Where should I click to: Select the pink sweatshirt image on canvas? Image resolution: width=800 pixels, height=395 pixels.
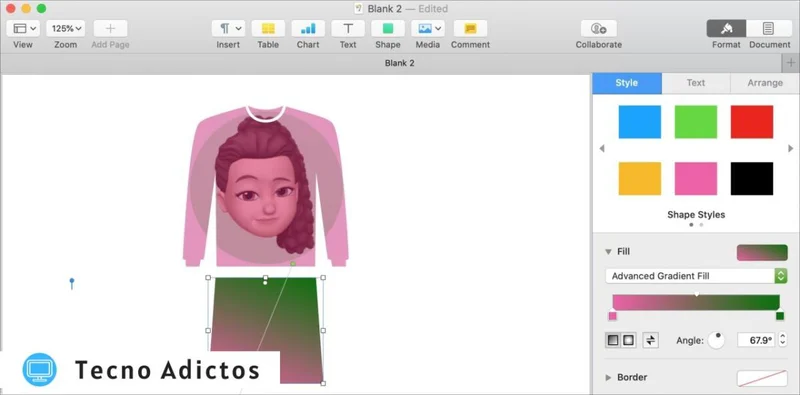point(265,186)
